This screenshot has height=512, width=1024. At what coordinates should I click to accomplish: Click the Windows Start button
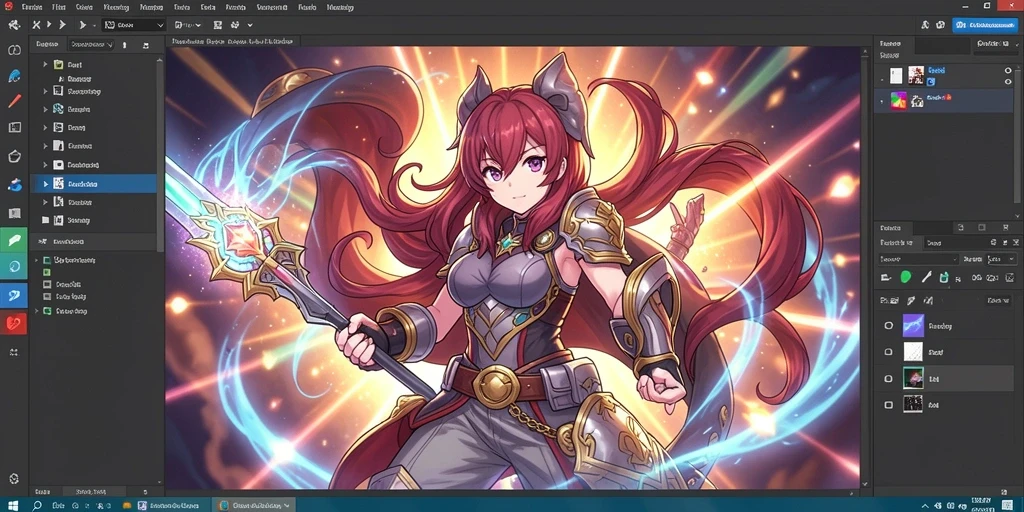point(14,505)
